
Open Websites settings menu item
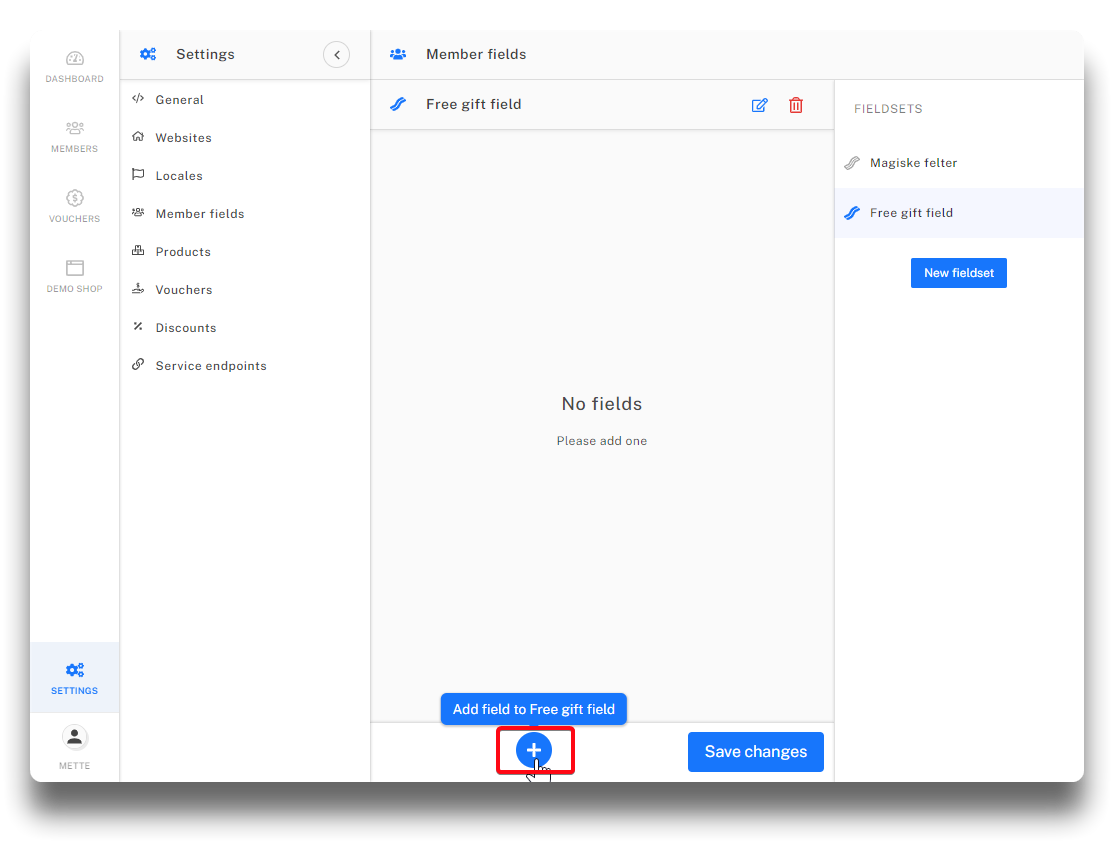tap(183, 138)
